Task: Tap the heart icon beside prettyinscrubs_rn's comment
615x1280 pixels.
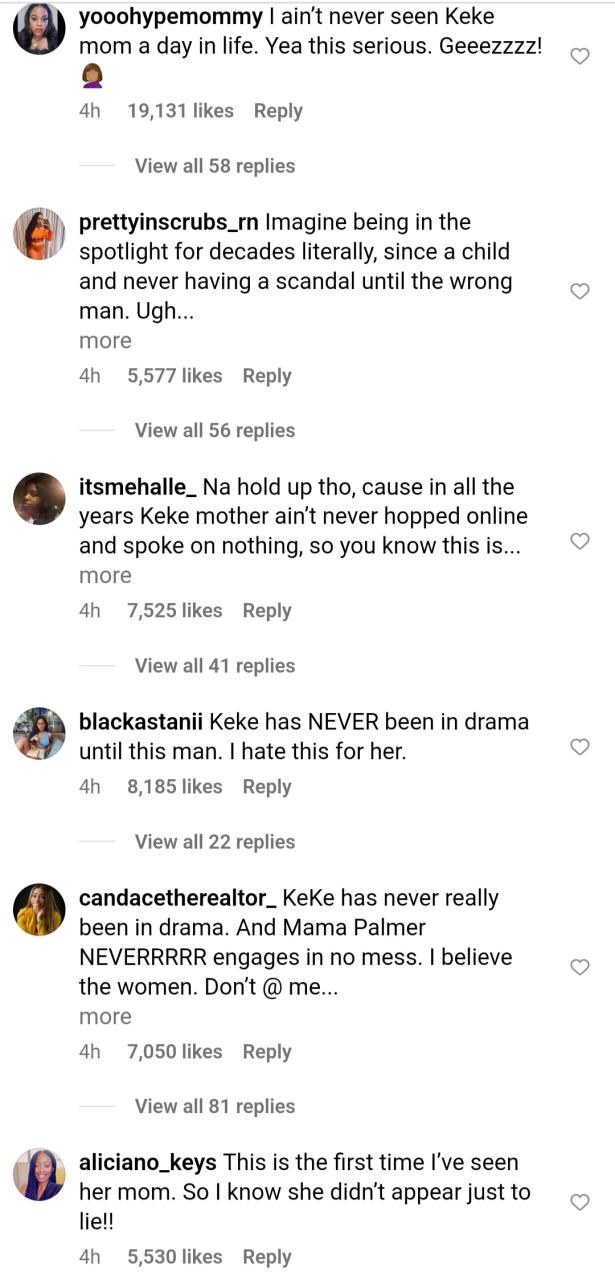Action: click(x=580, y=291)
